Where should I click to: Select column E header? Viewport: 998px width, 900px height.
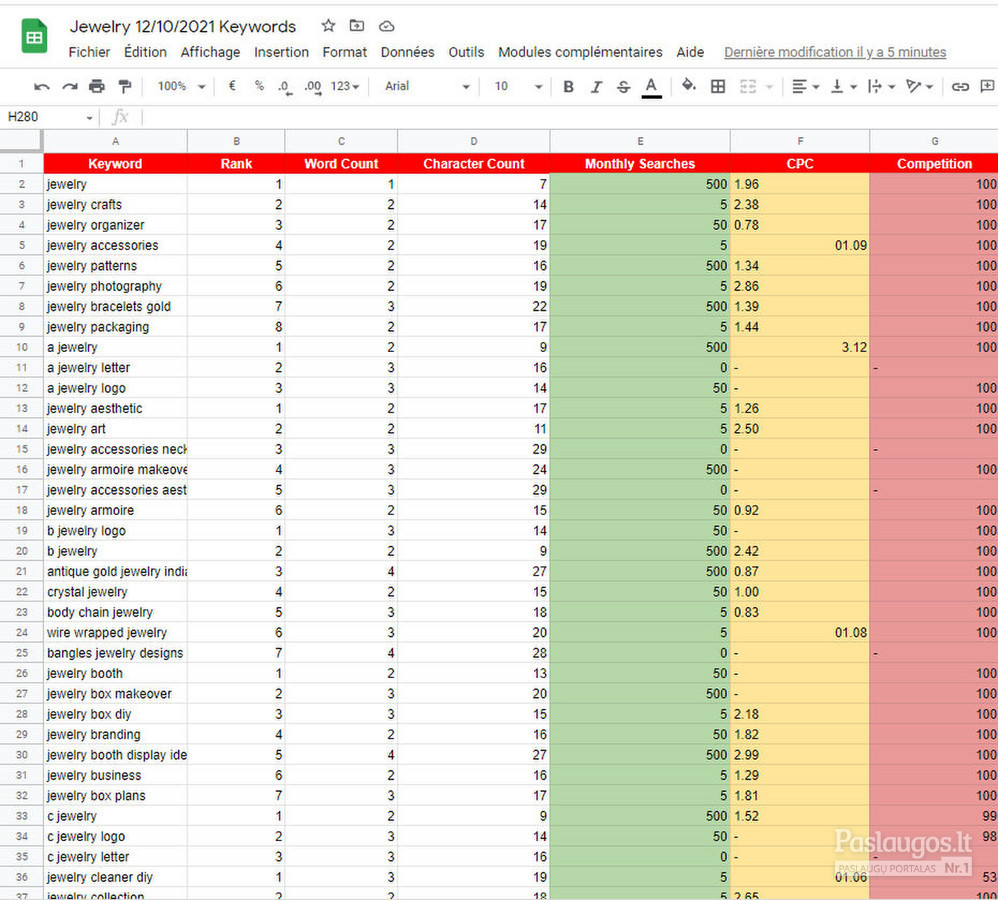tap(640, 141)
